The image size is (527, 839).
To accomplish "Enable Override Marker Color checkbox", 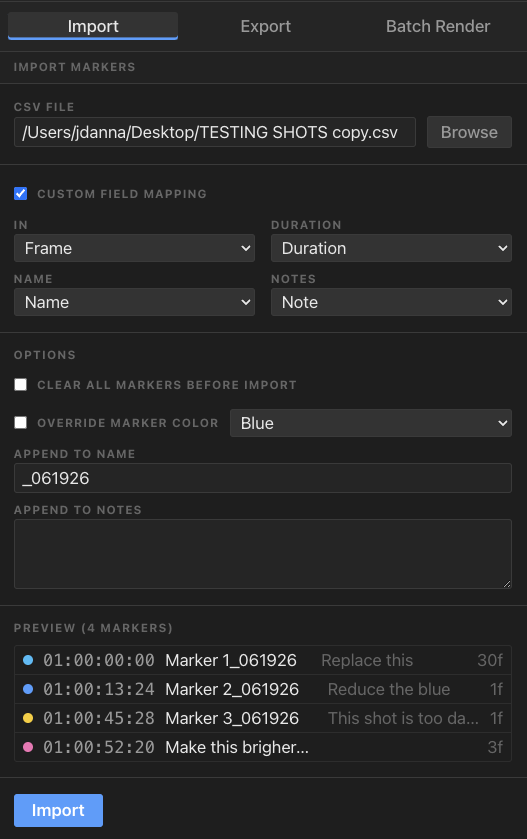I will pos(20,423).
